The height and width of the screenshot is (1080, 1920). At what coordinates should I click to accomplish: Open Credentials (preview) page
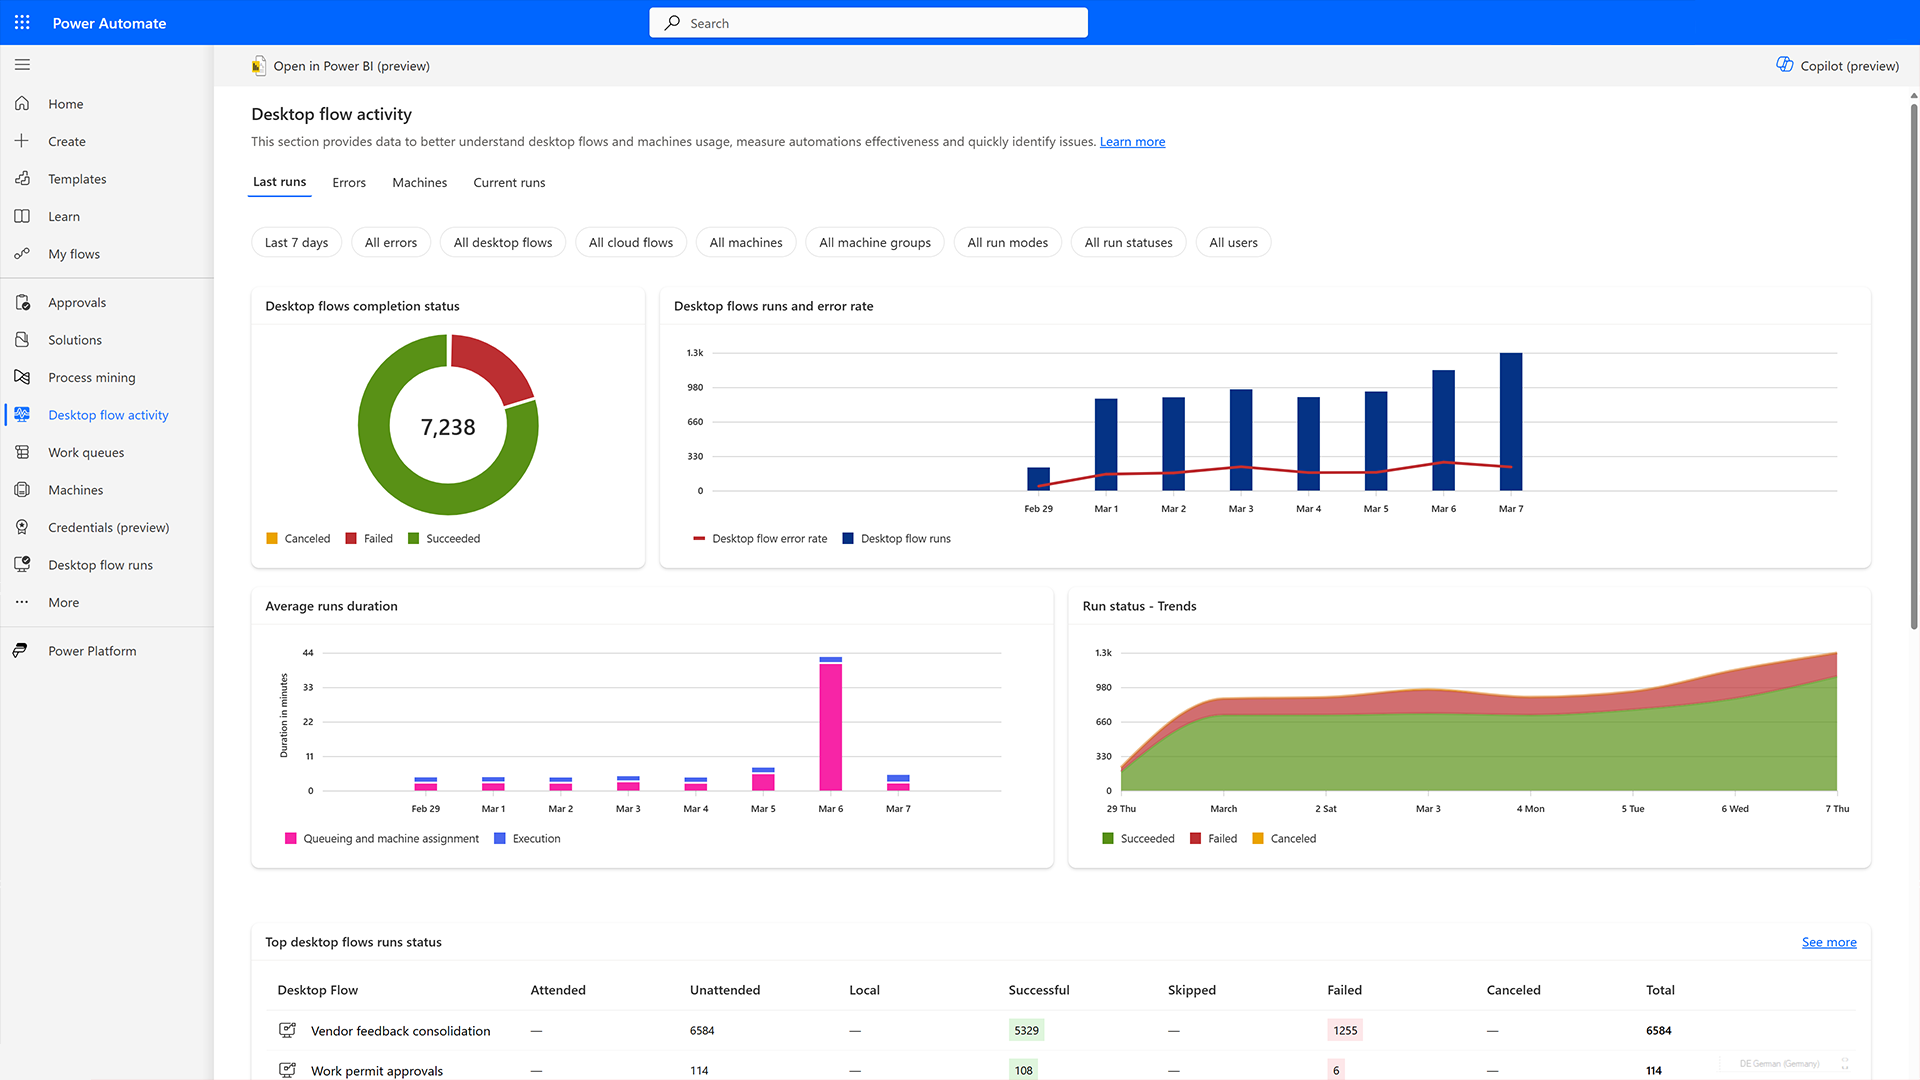point(109,527)
